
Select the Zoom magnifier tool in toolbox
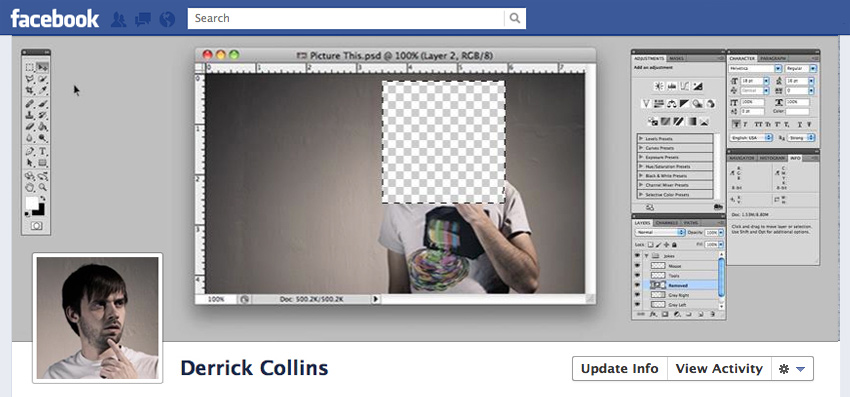42,187
